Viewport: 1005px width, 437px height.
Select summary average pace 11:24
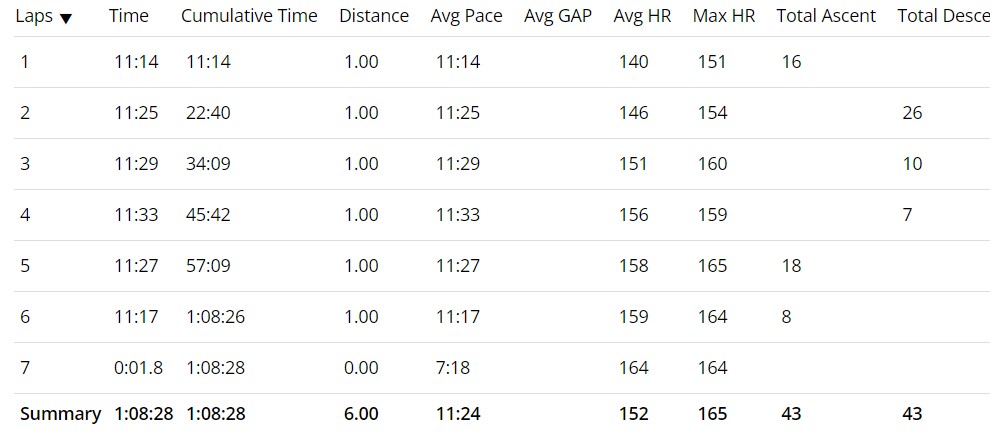(x=458, y=414)
